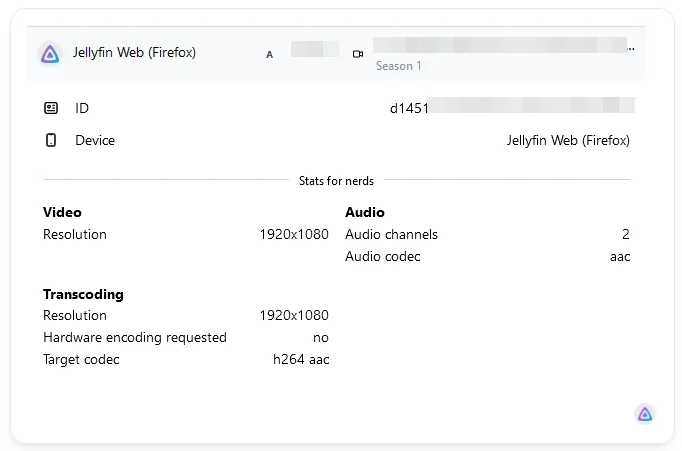Image resolution: width=682 pixels, height=451 pixels.
Task: Click the 'Transcoding' section heading
Action: [83, 294]
